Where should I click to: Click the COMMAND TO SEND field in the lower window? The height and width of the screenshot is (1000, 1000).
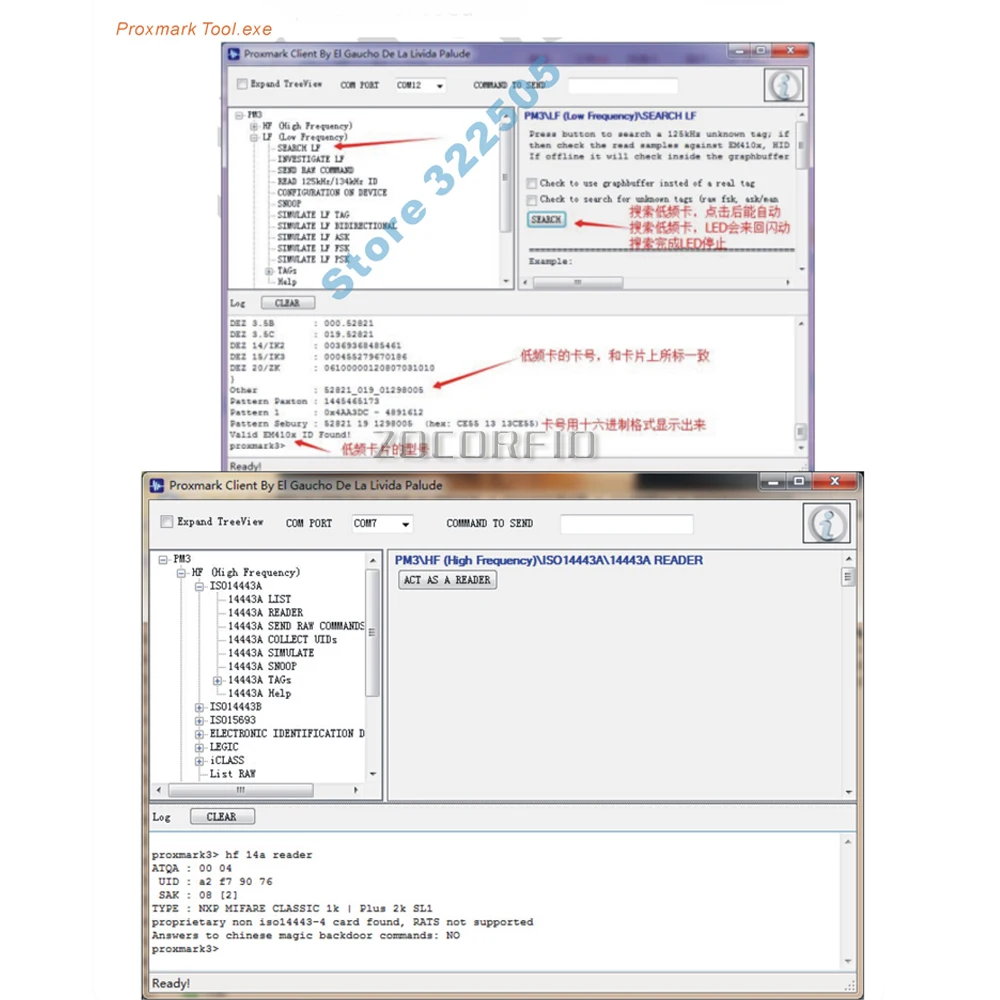[626, 524]
